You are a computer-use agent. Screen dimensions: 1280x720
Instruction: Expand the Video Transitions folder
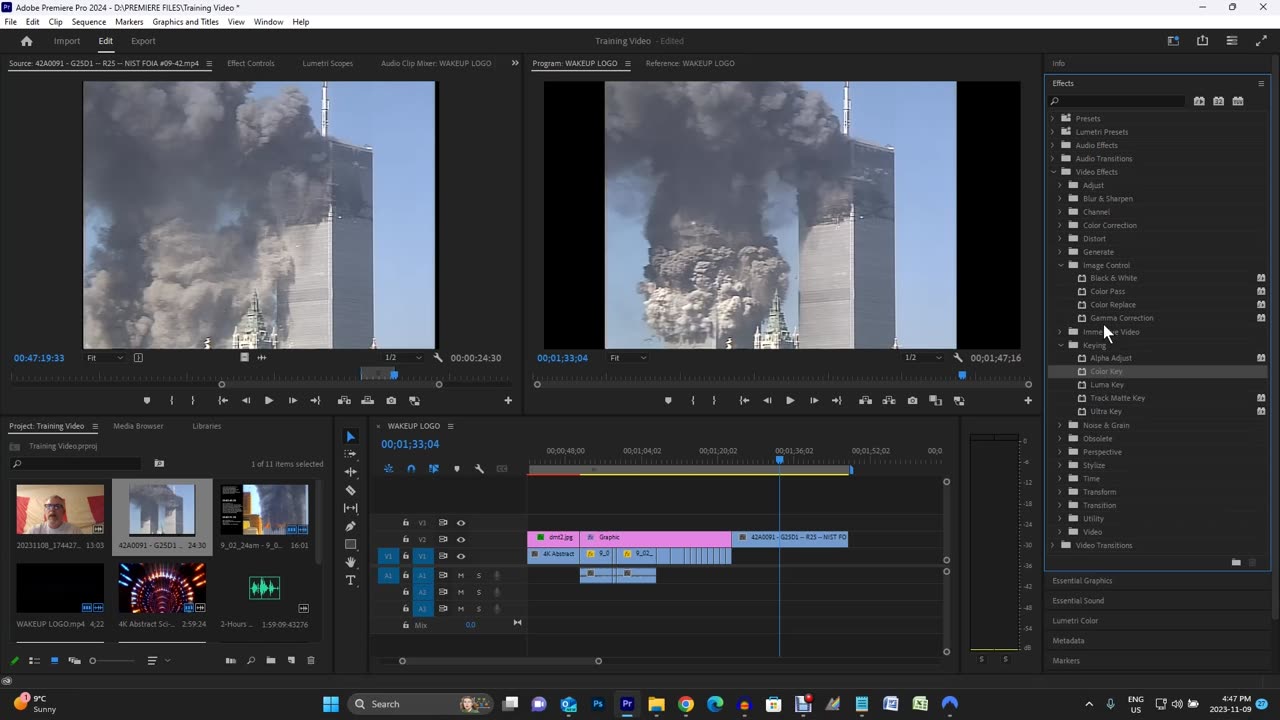1053,545
